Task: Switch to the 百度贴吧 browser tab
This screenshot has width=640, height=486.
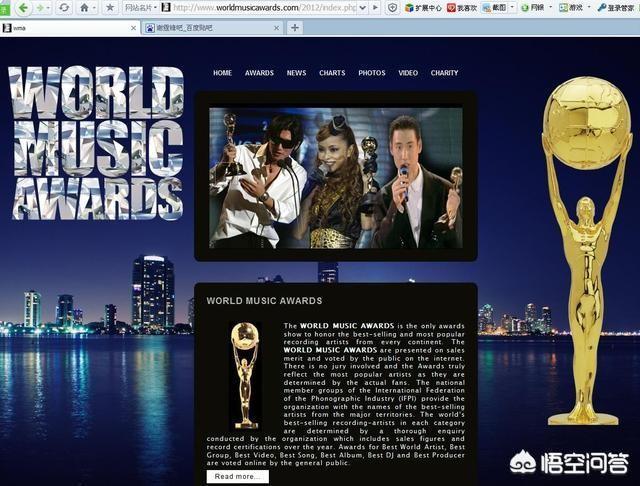Action: click(212, 28)
